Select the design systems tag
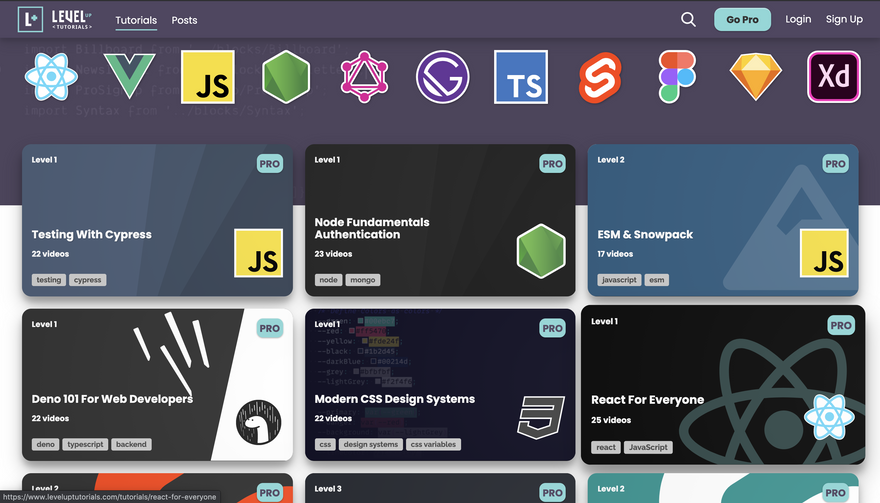This screenshot has width=880, height=503. (370, 445)
